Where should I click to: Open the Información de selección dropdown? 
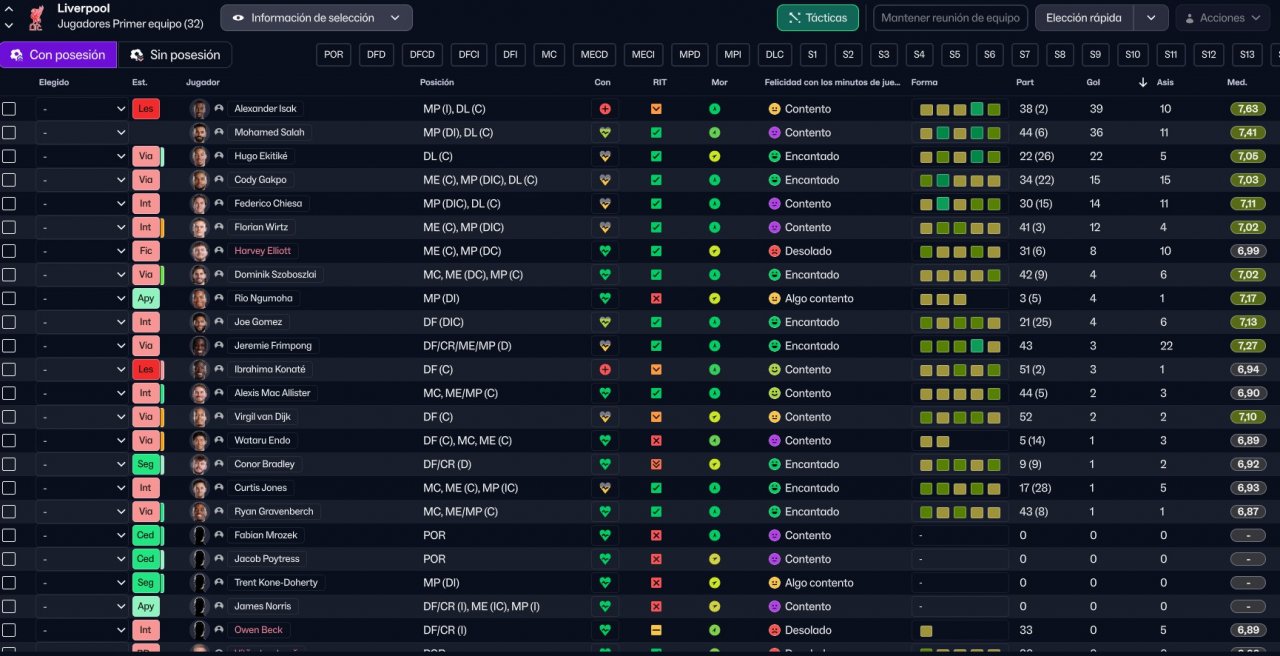click(316, 18)
